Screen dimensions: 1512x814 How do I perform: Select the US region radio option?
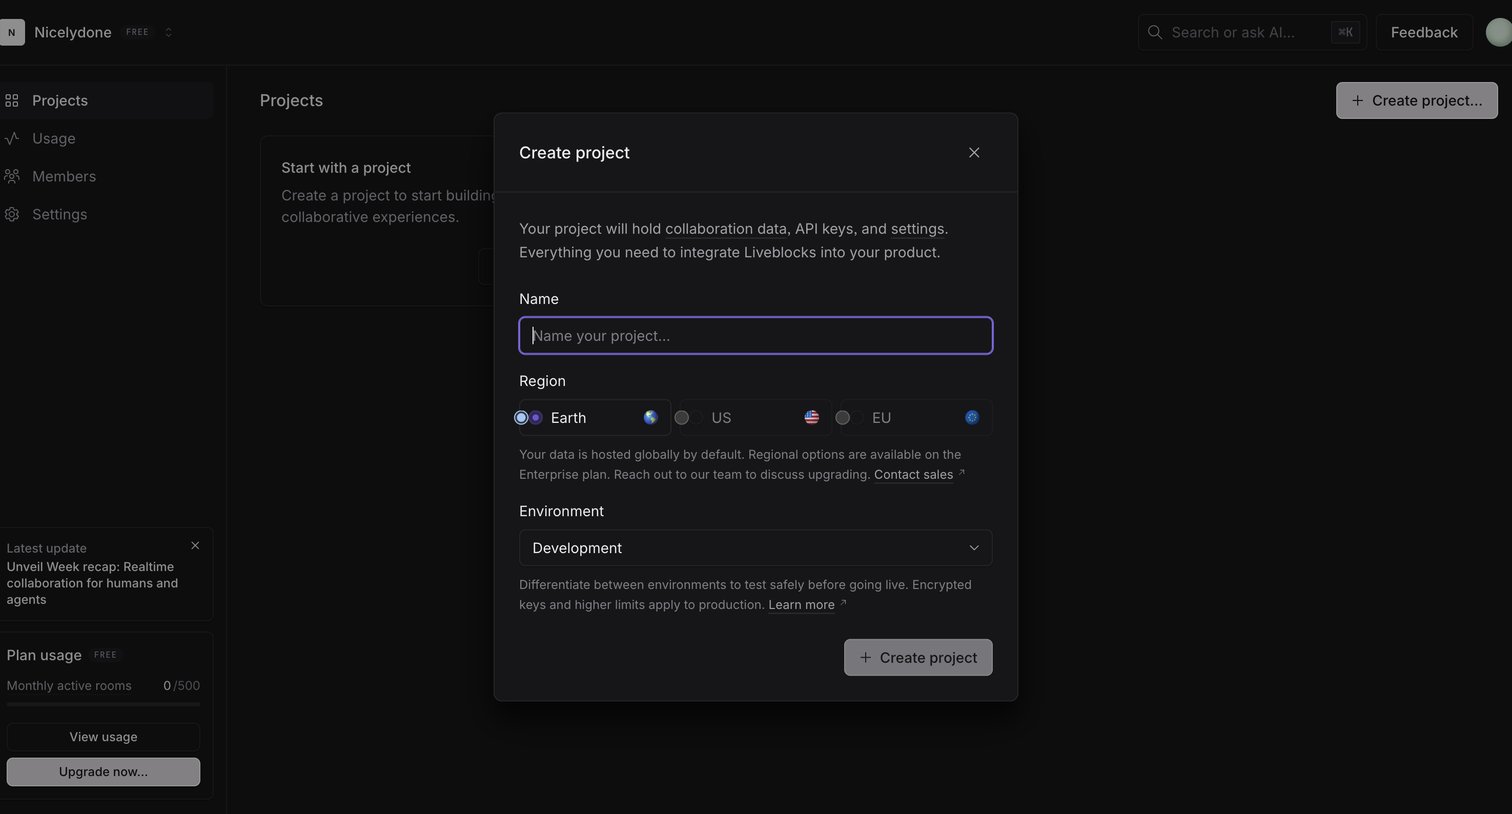pos(755,418)
